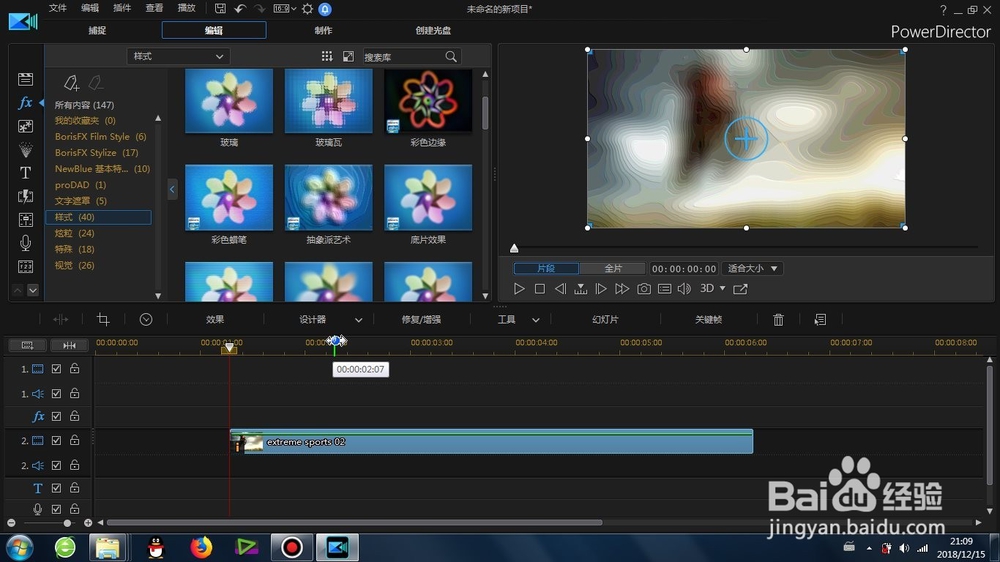
Task: Collapse the library panel left chevron
Action: pos(172,189)
